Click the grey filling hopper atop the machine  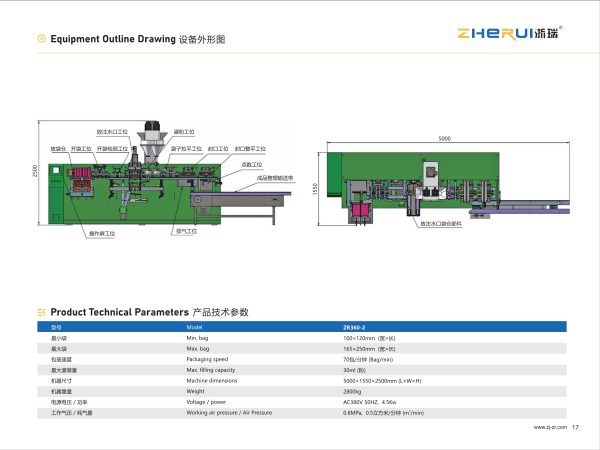pos(152,142)
